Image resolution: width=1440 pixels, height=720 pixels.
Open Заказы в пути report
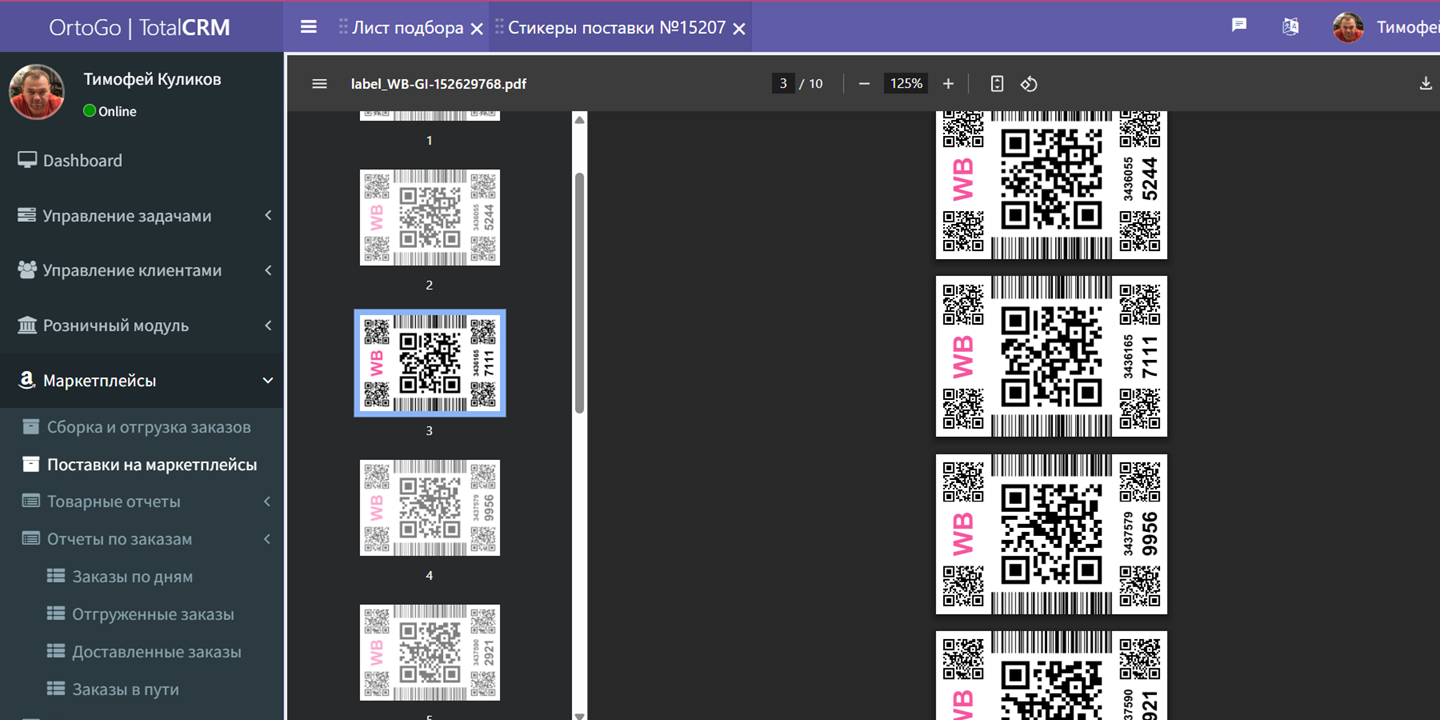tap(125, 689)
